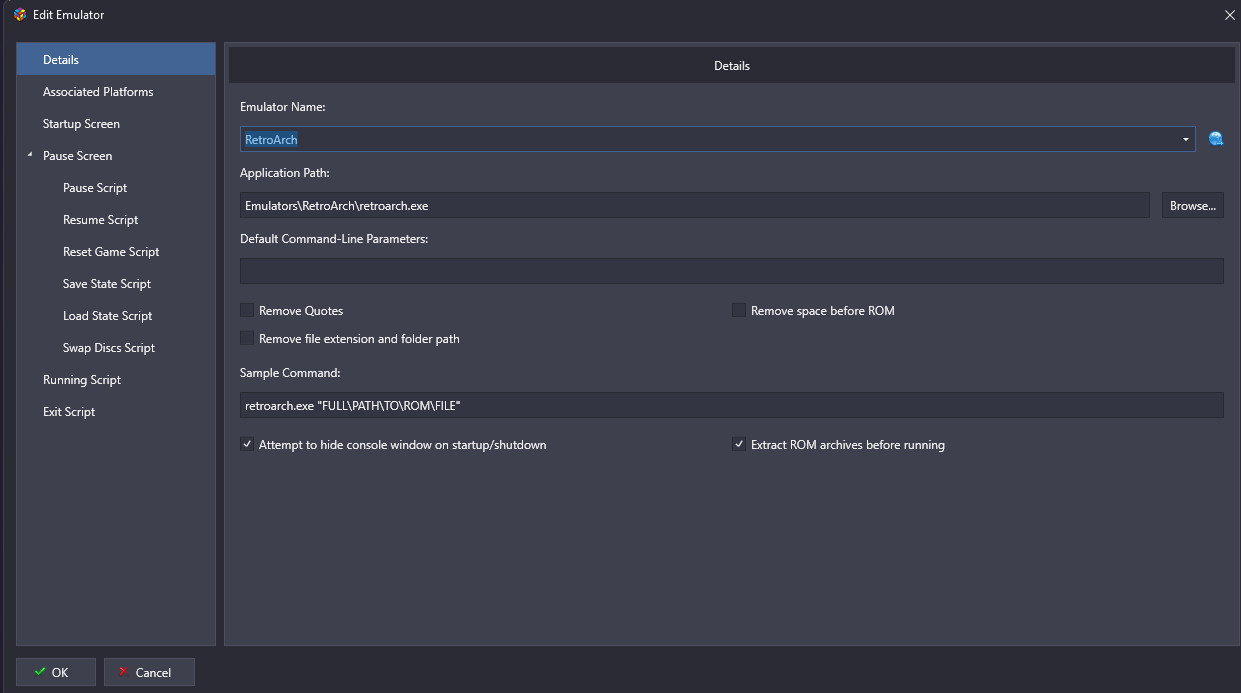Click the emulator metadata search globe icon
This screenshot has width=1241, height=693.
click(1216, 139)
